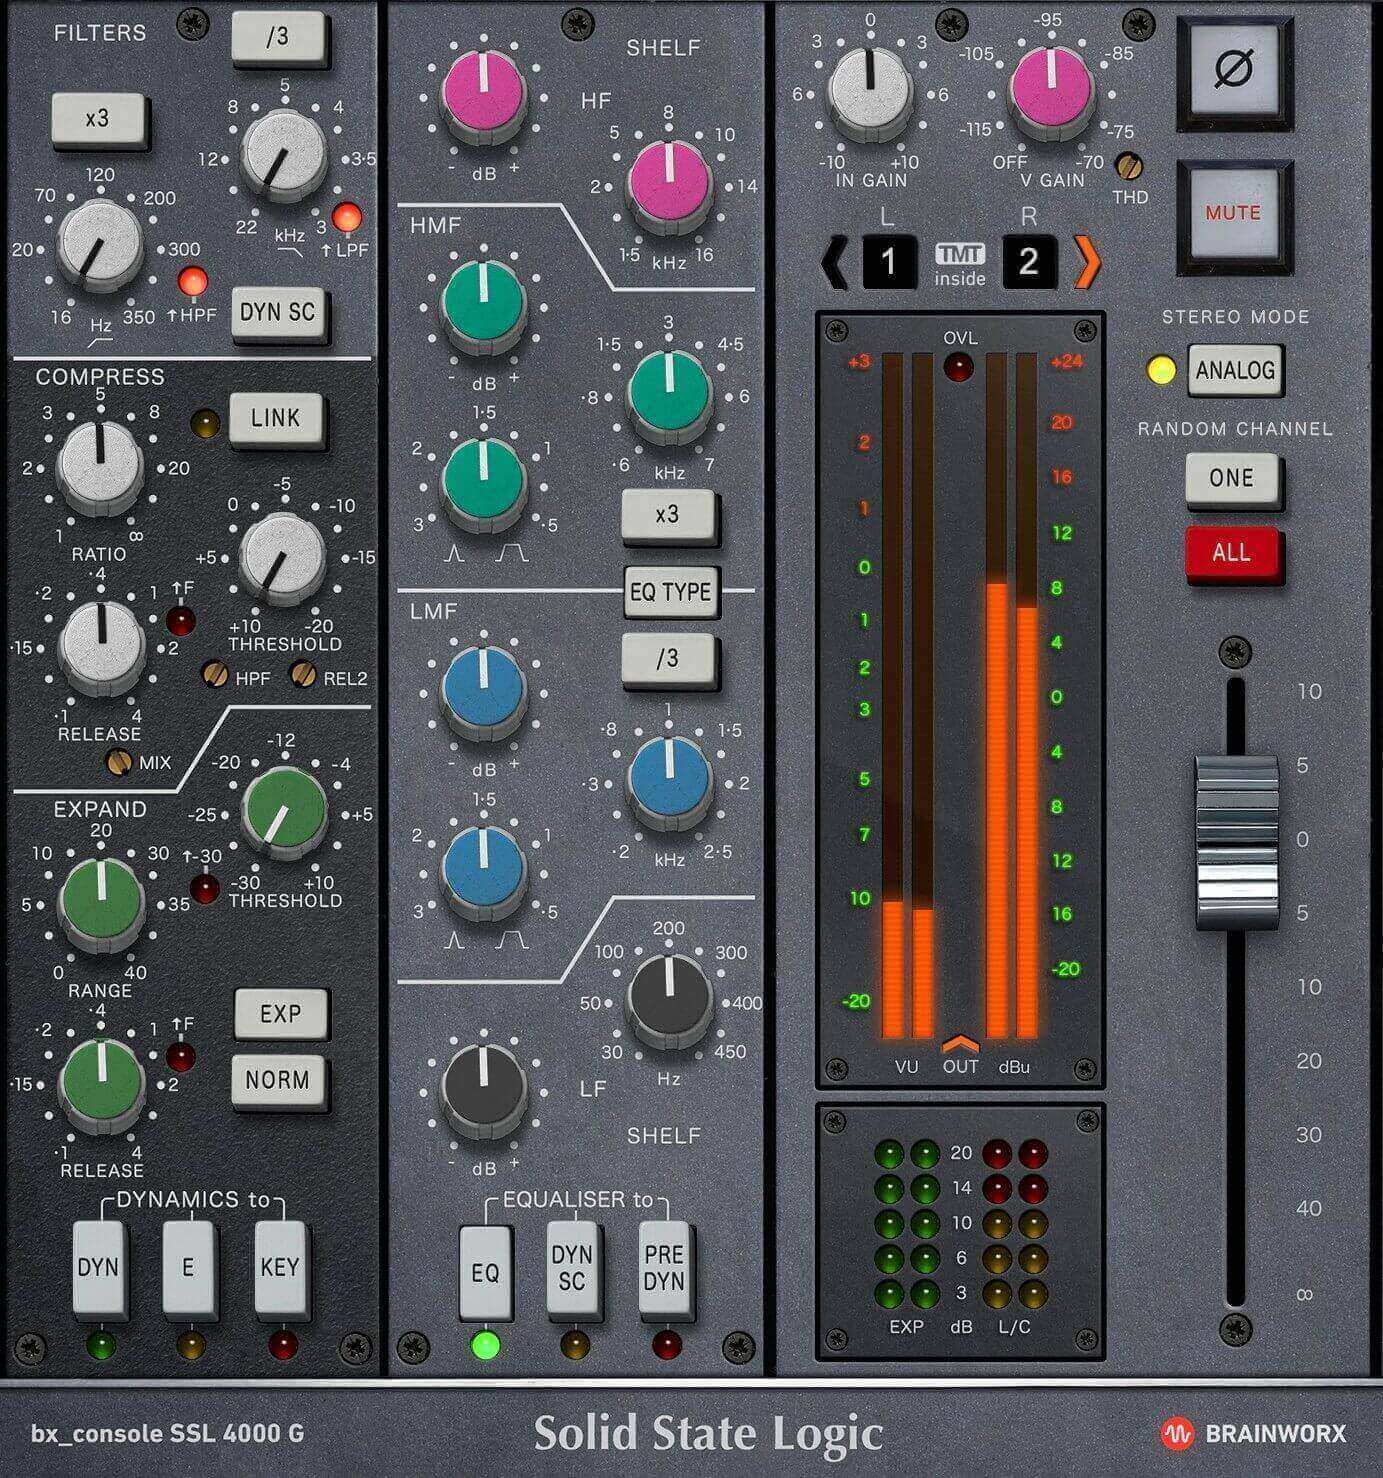Click the blue LMF gain dB knob
This screenshot has height=1478, width=1383.
pyautogui.click(x=484, y=692)
